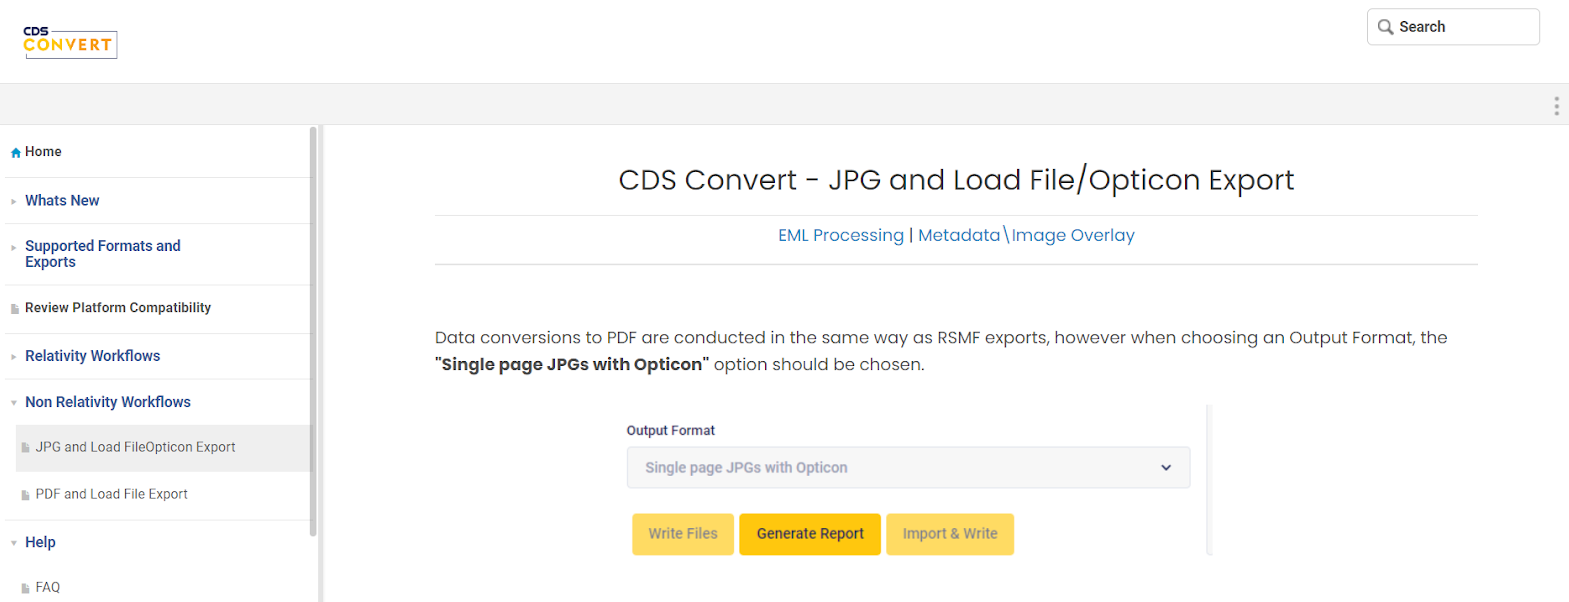Open the Metadata\Image Overlay link
Viewport: 1569px width, 602px height.
coord(1026,235)
